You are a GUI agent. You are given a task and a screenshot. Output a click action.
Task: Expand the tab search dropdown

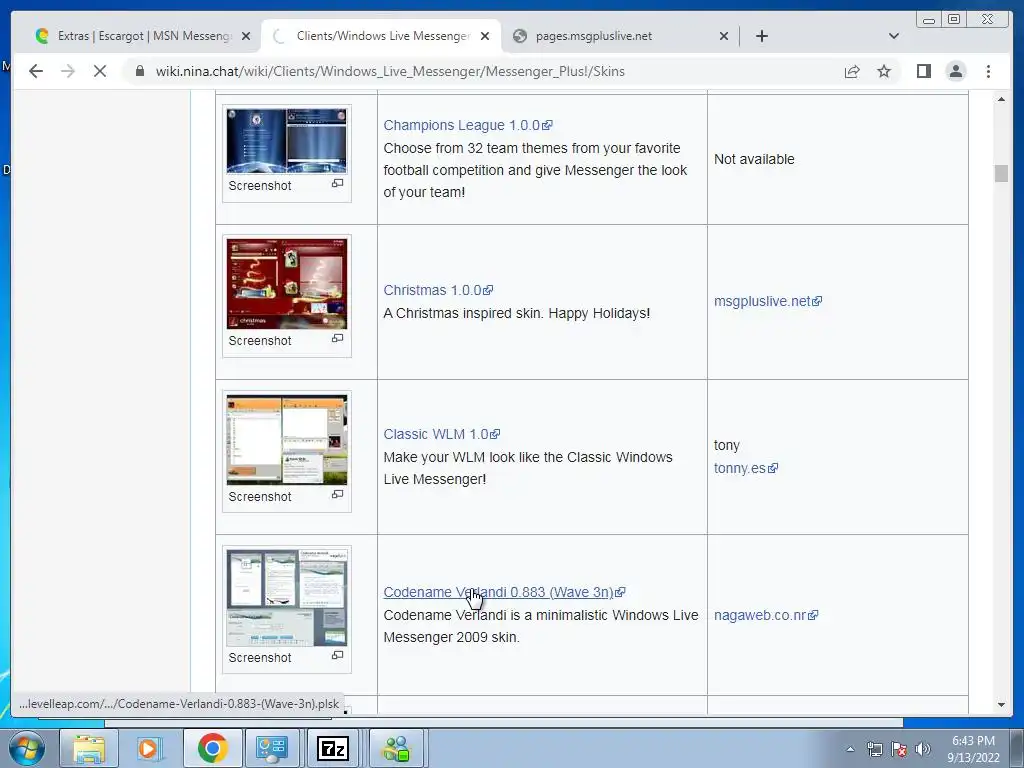tap(894, 36)
